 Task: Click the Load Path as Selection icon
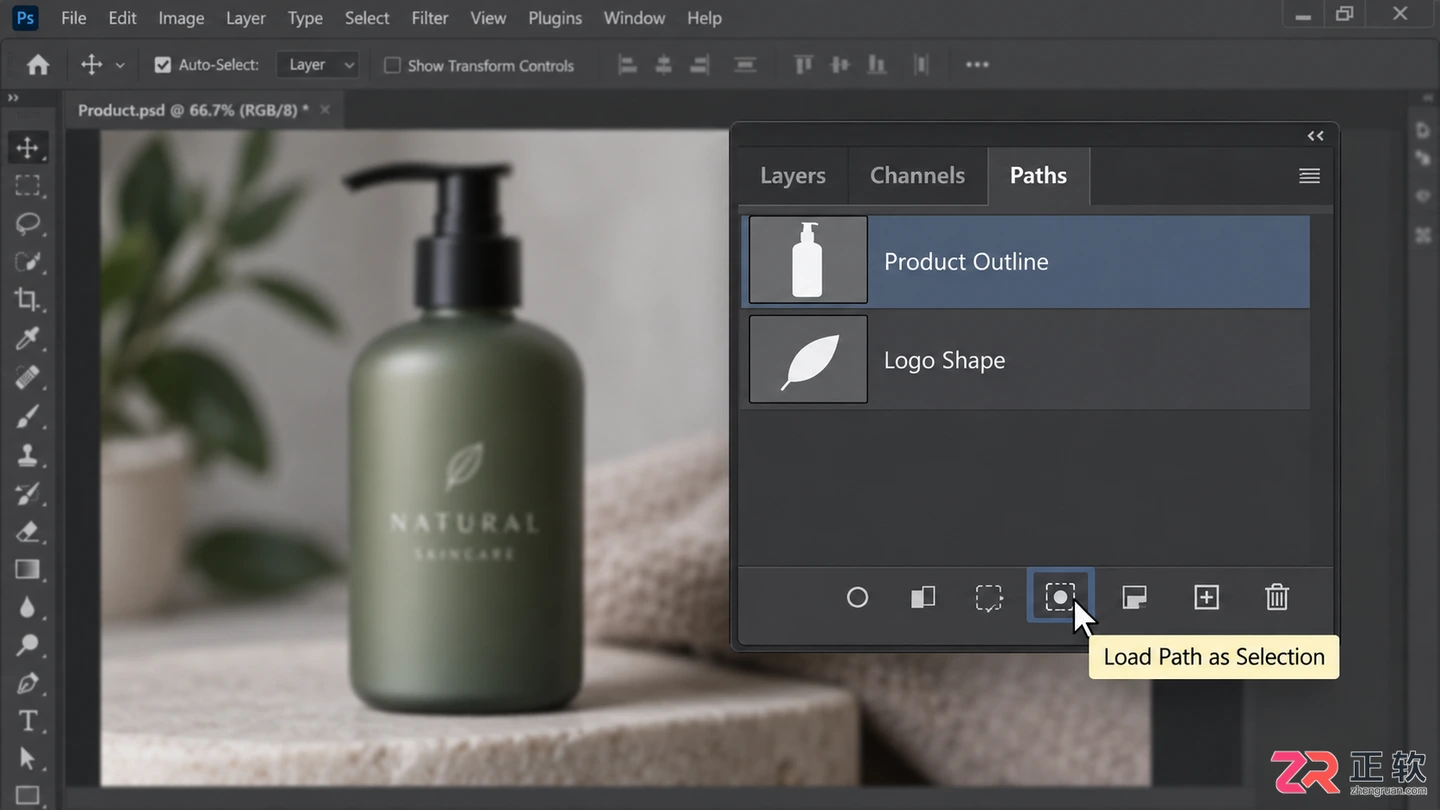coord(1060,597)
